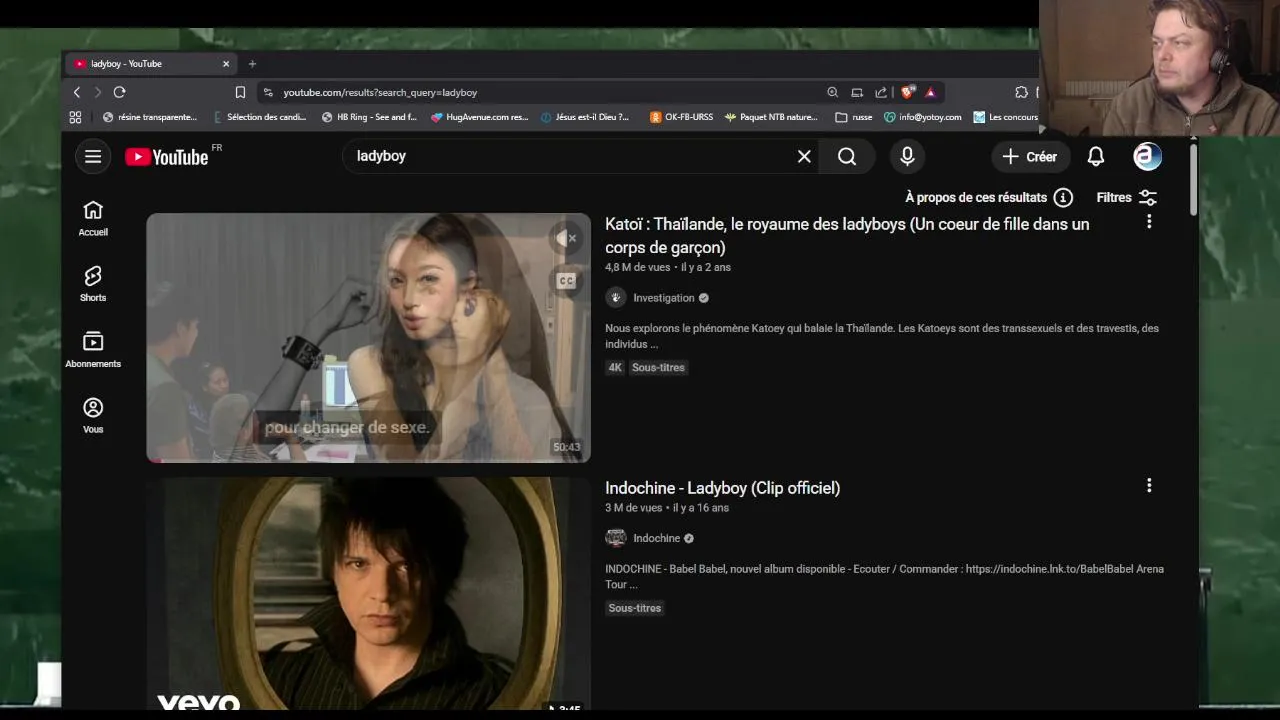Click the Sous-titres badge under Indochine
Screen dimensions: 1280x720
click(x=635, y=608)
